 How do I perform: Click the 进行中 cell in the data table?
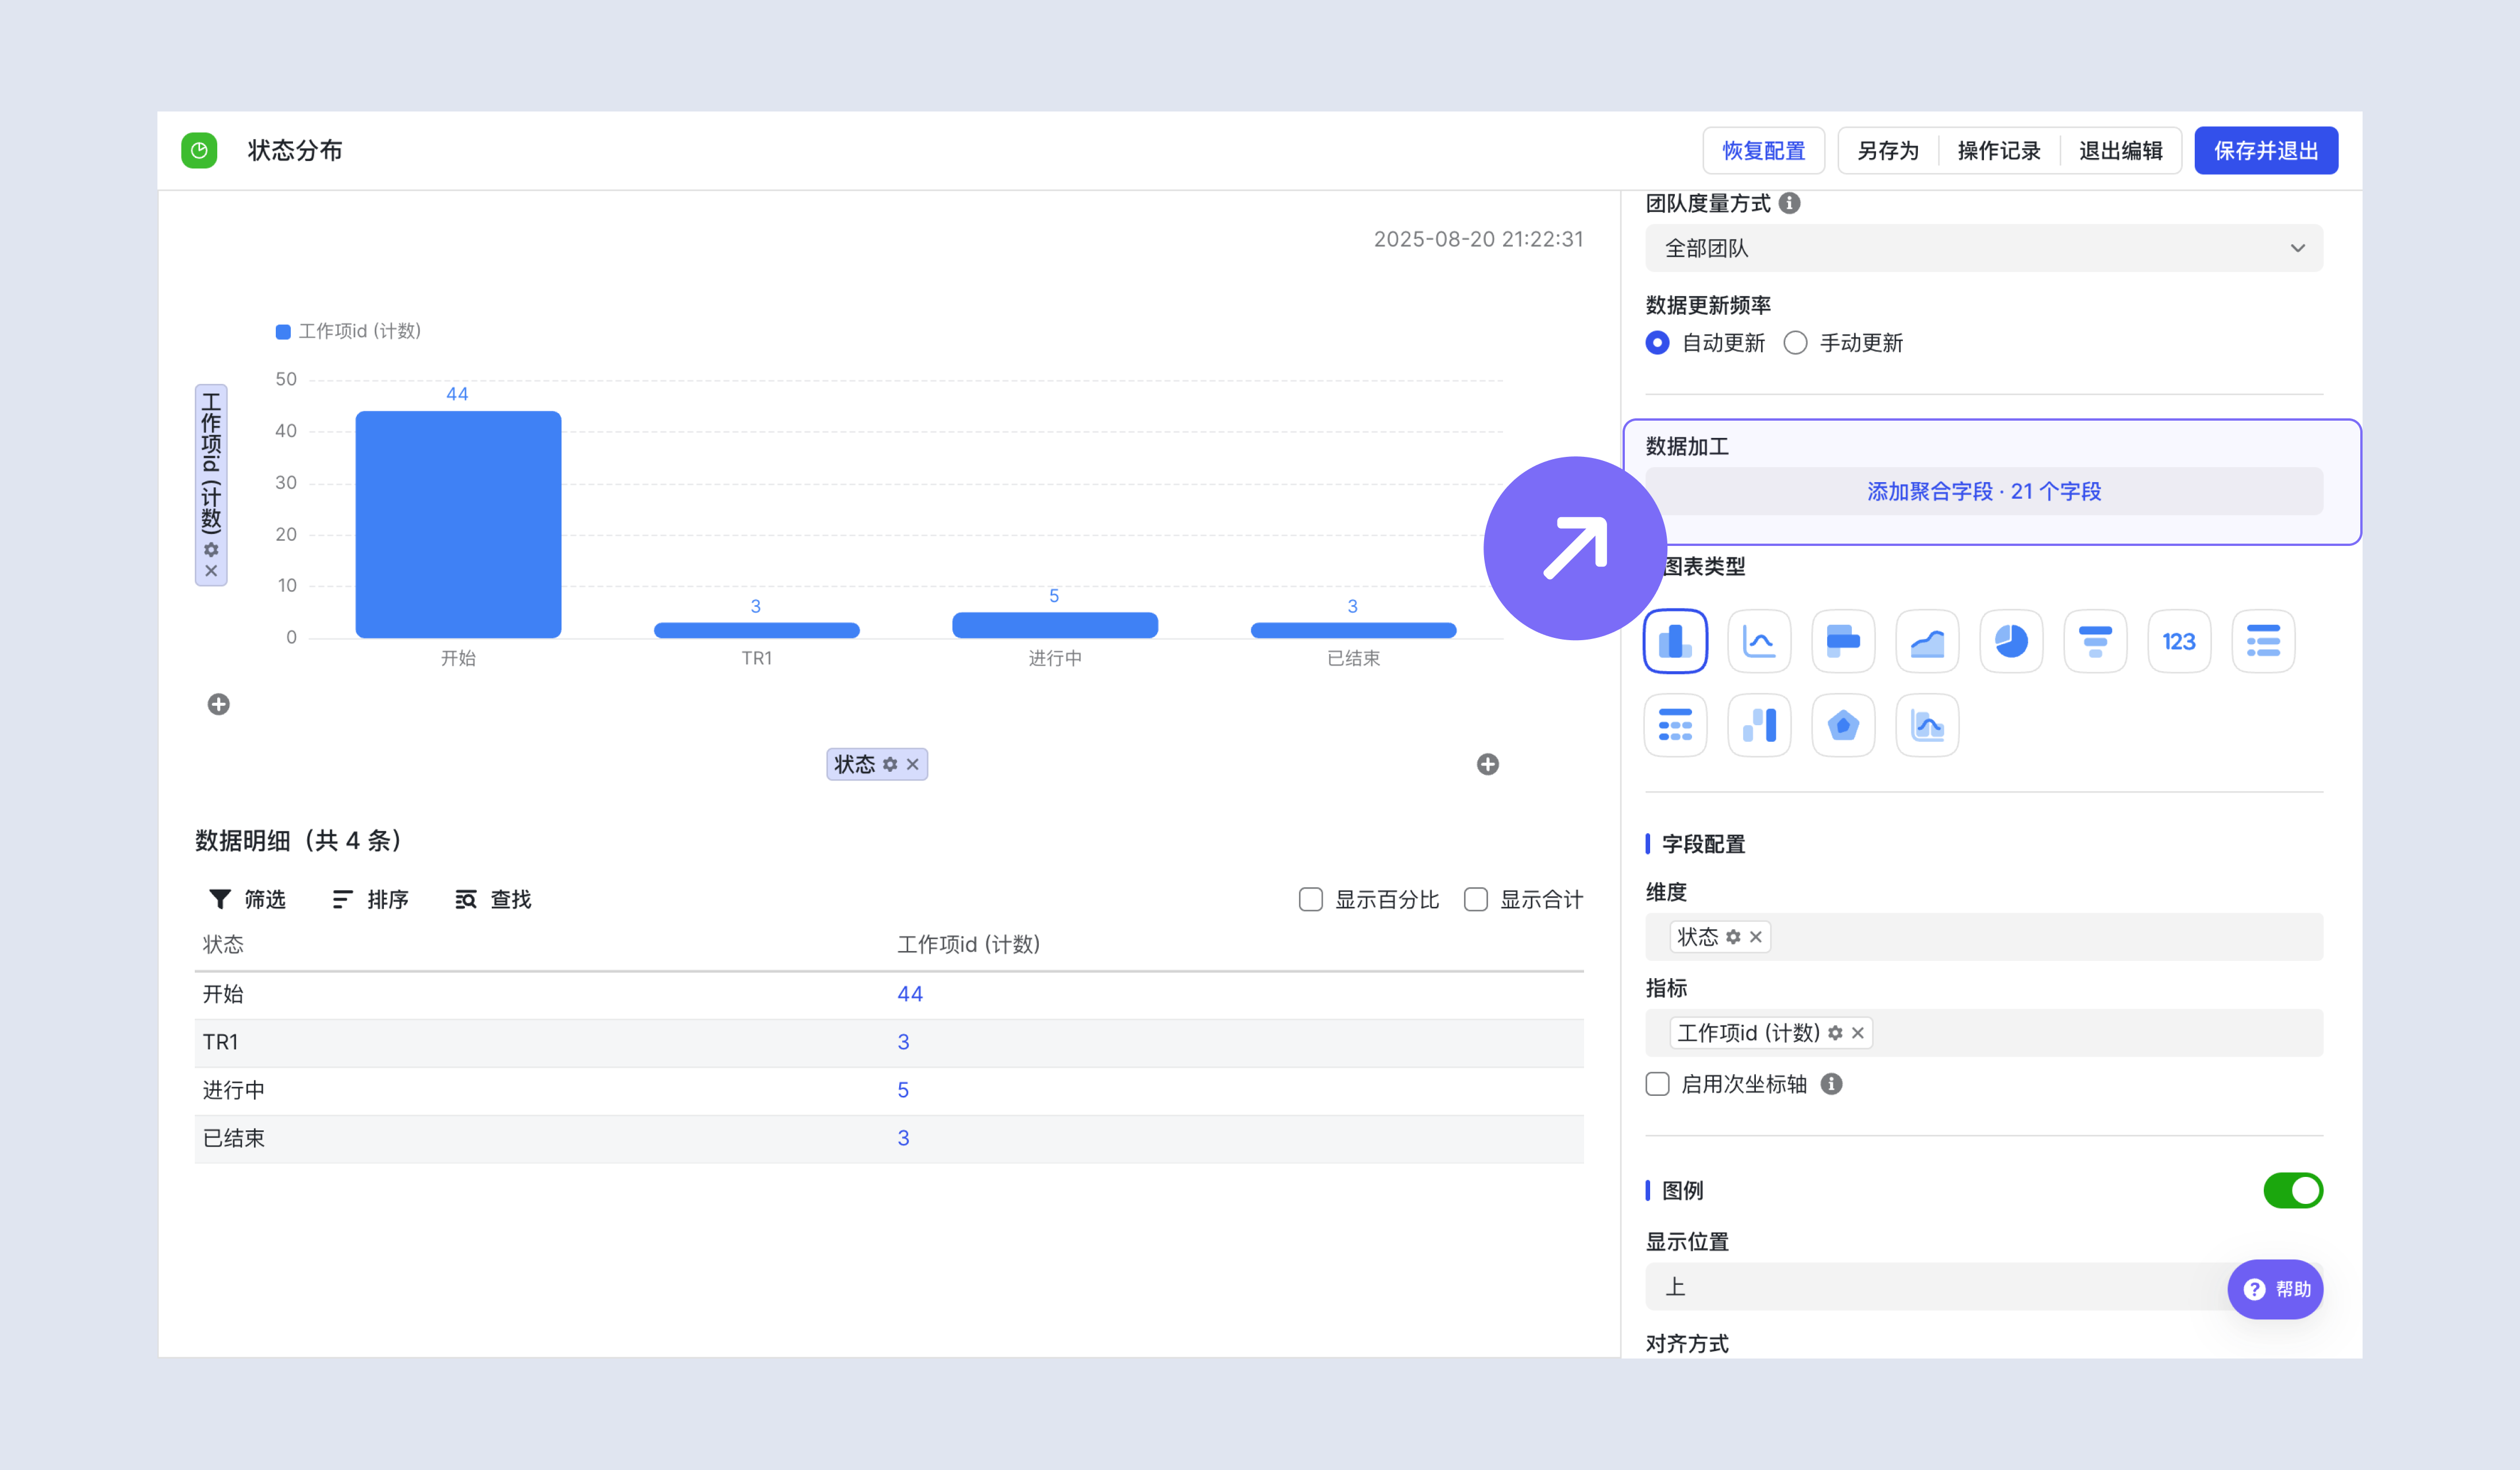[x=233, y=1090]
